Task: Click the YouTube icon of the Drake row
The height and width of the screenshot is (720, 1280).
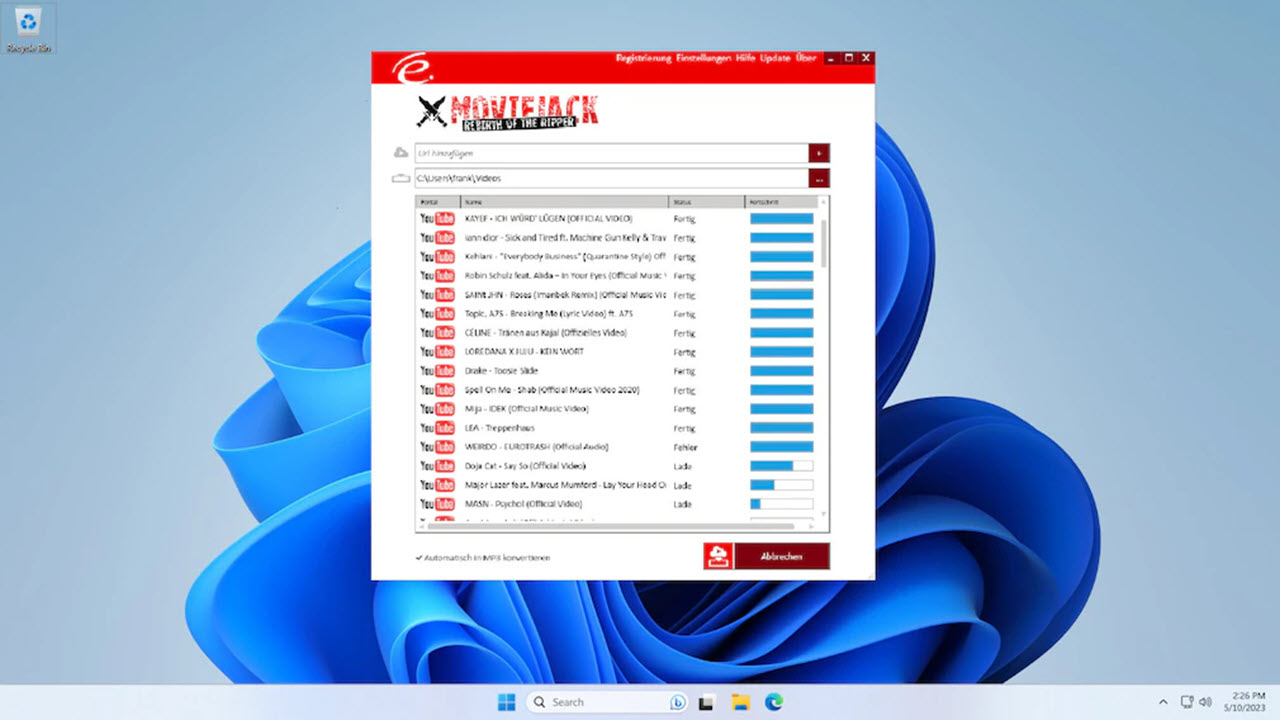Action: click(437, 371)
